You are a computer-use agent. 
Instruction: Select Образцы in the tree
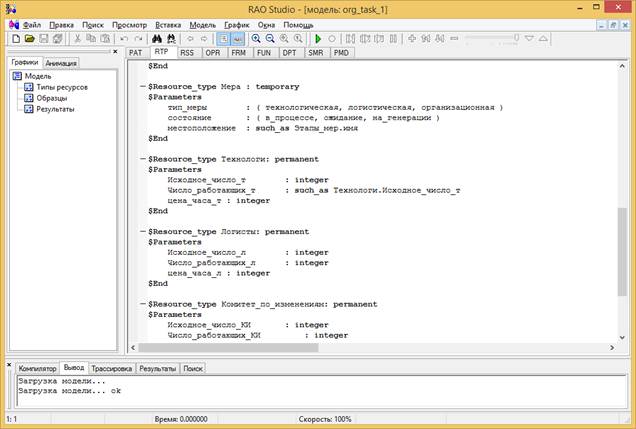pos(52,98)
